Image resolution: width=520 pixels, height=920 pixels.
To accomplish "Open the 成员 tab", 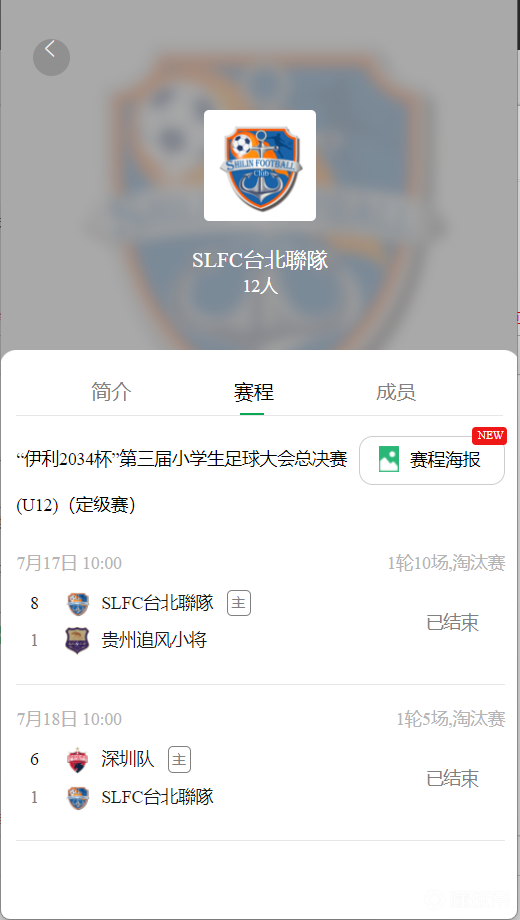I will tap(396, 391).
